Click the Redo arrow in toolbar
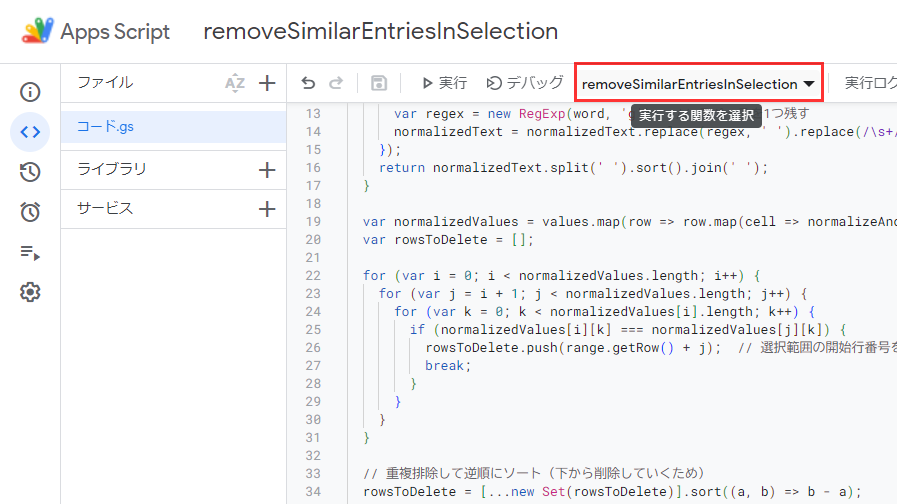Screen dimensions: 897x504 pos(336,84)
